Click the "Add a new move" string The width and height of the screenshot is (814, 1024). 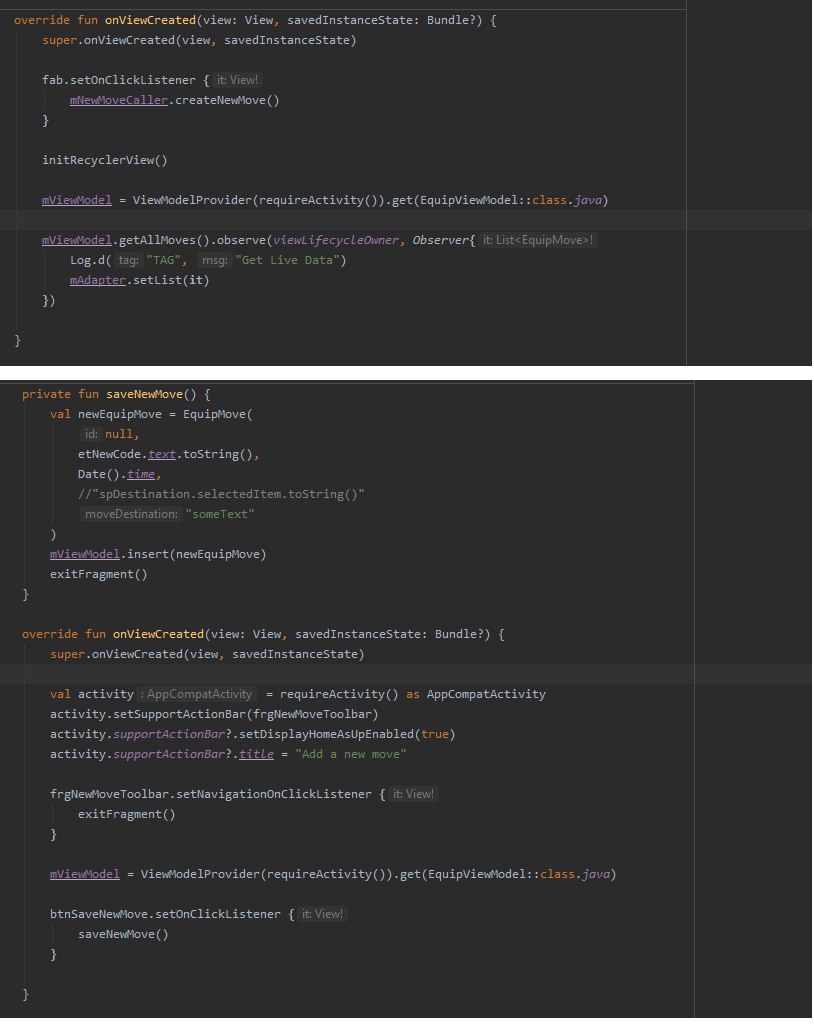pos(350,754)
